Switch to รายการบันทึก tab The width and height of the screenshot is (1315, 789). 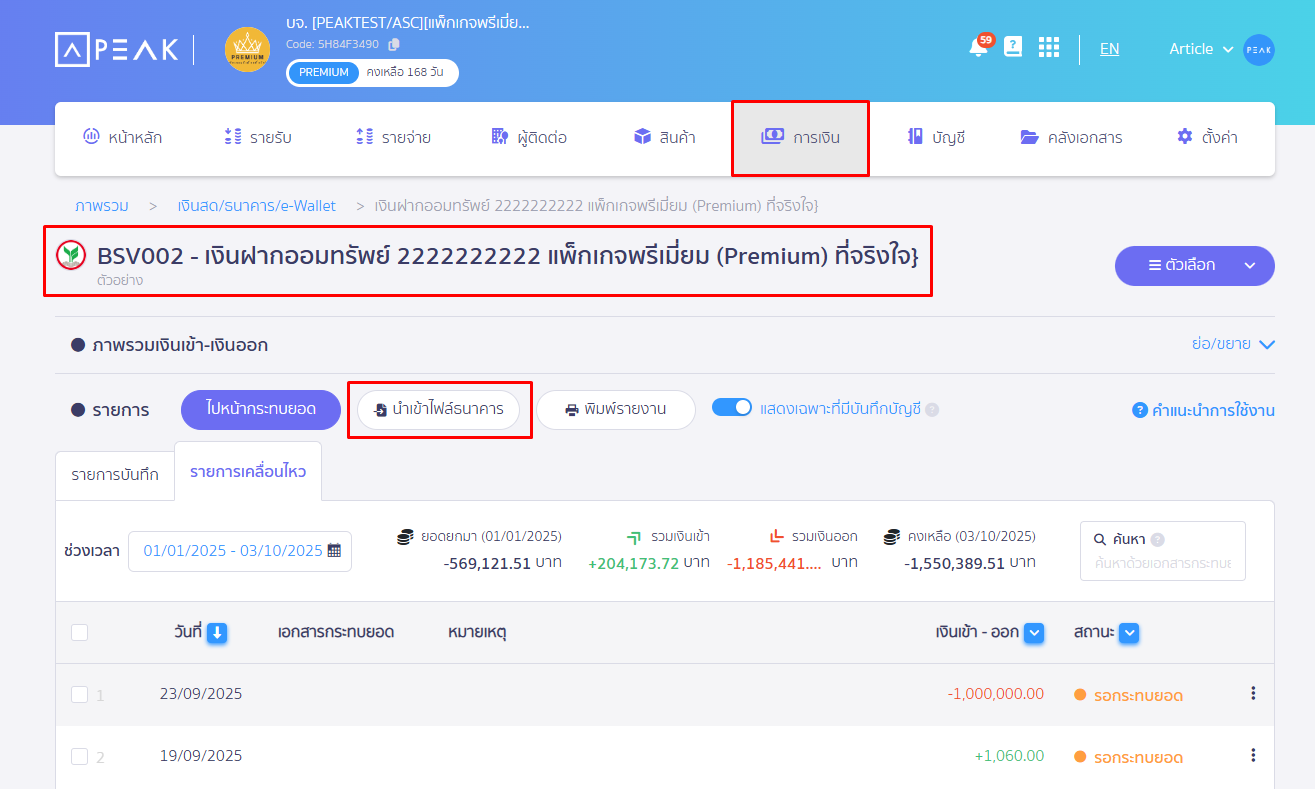[115, 474]
